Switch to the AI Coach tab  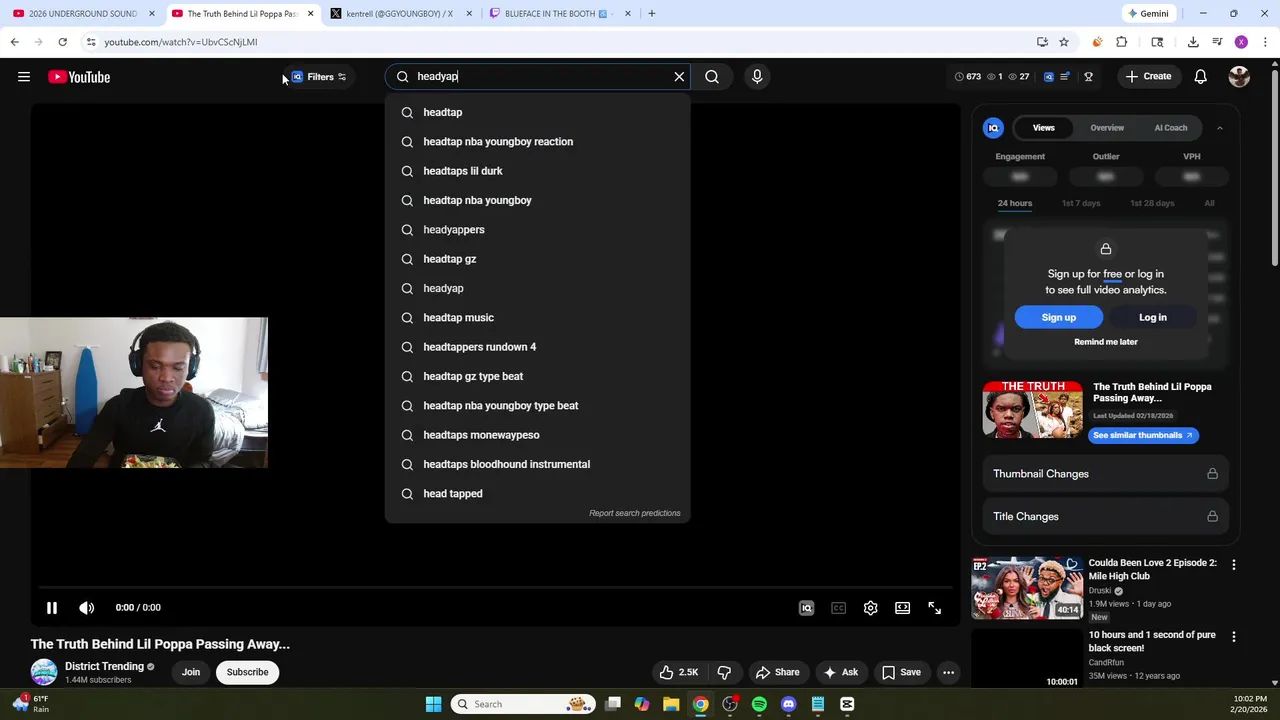[1171, 128]
